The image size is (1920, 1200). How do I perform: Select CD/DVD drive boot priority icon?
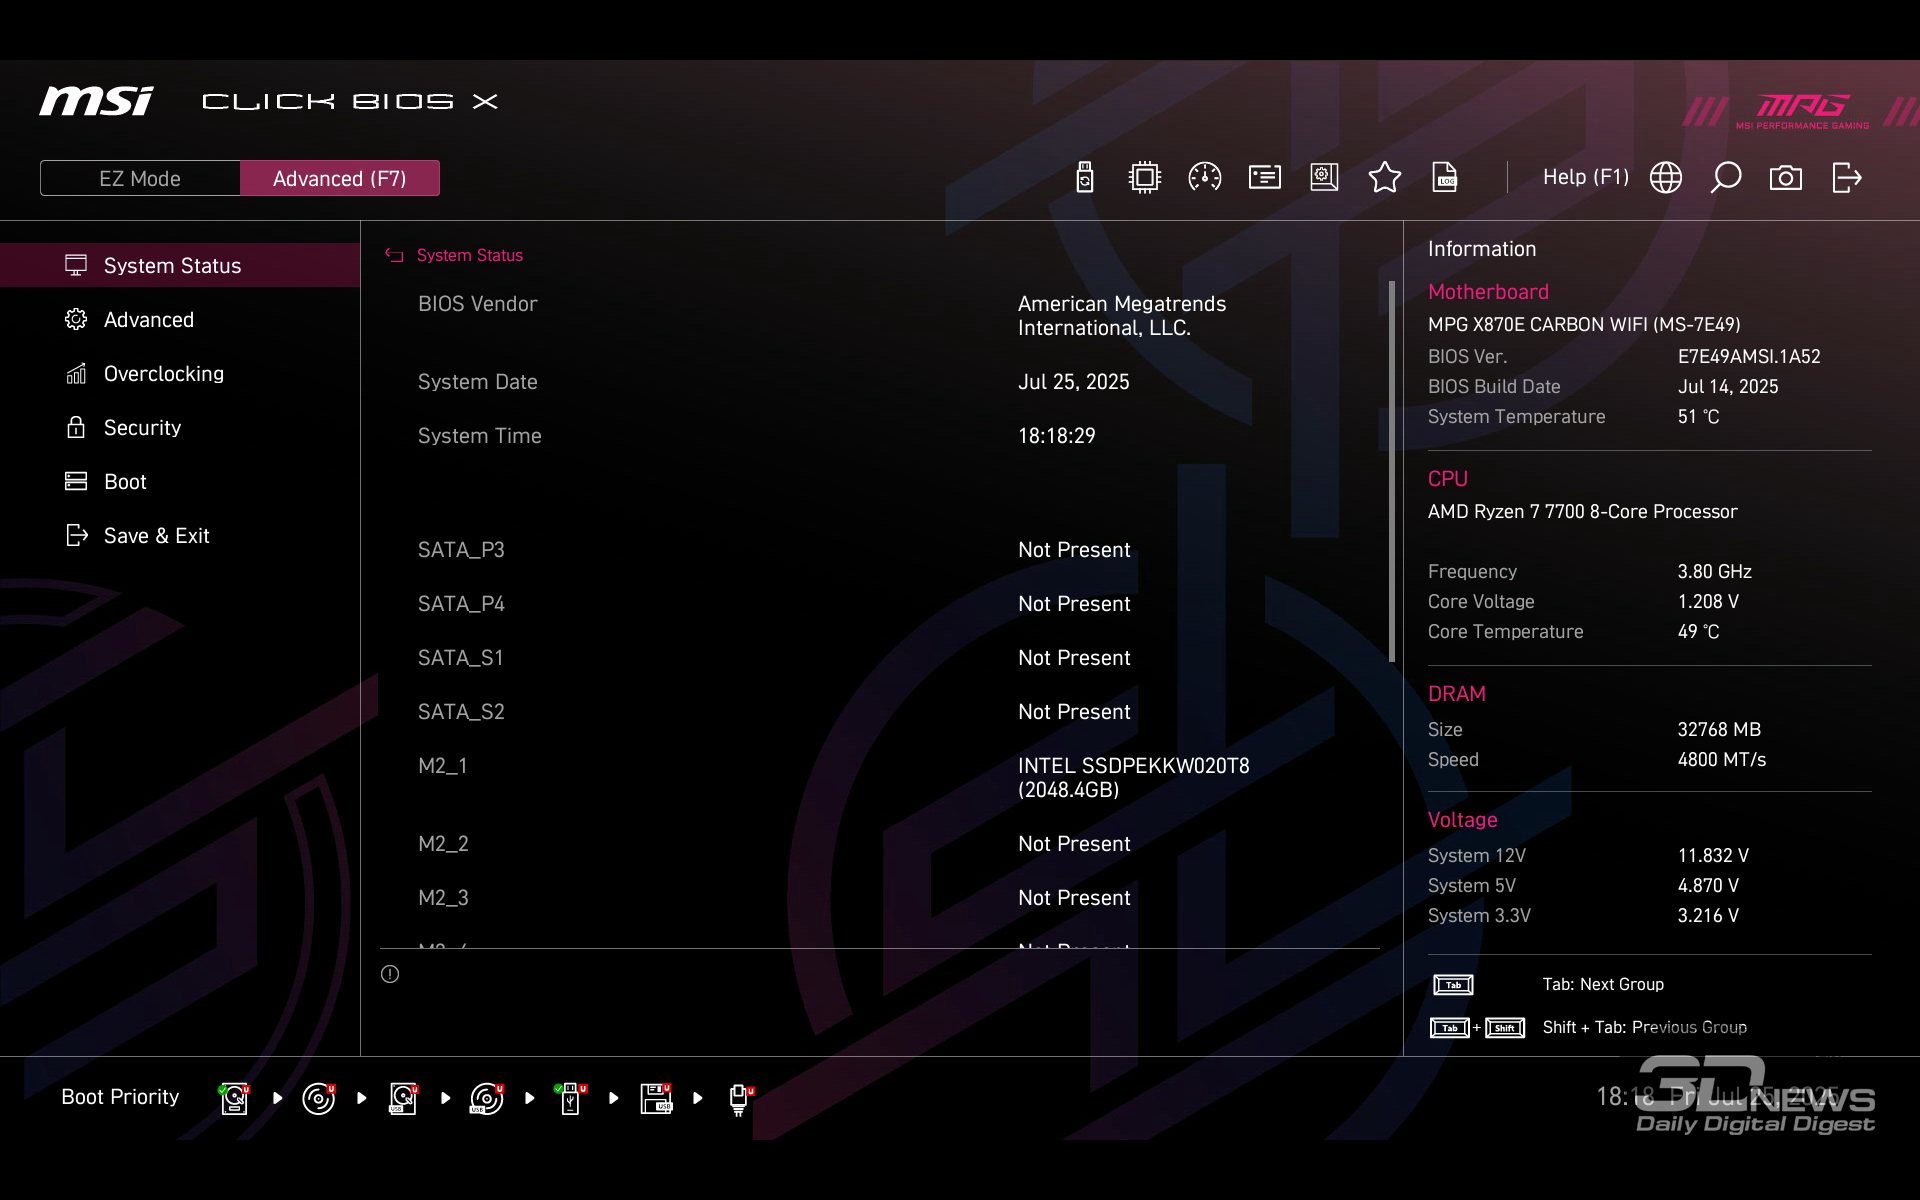point(319,1098)
